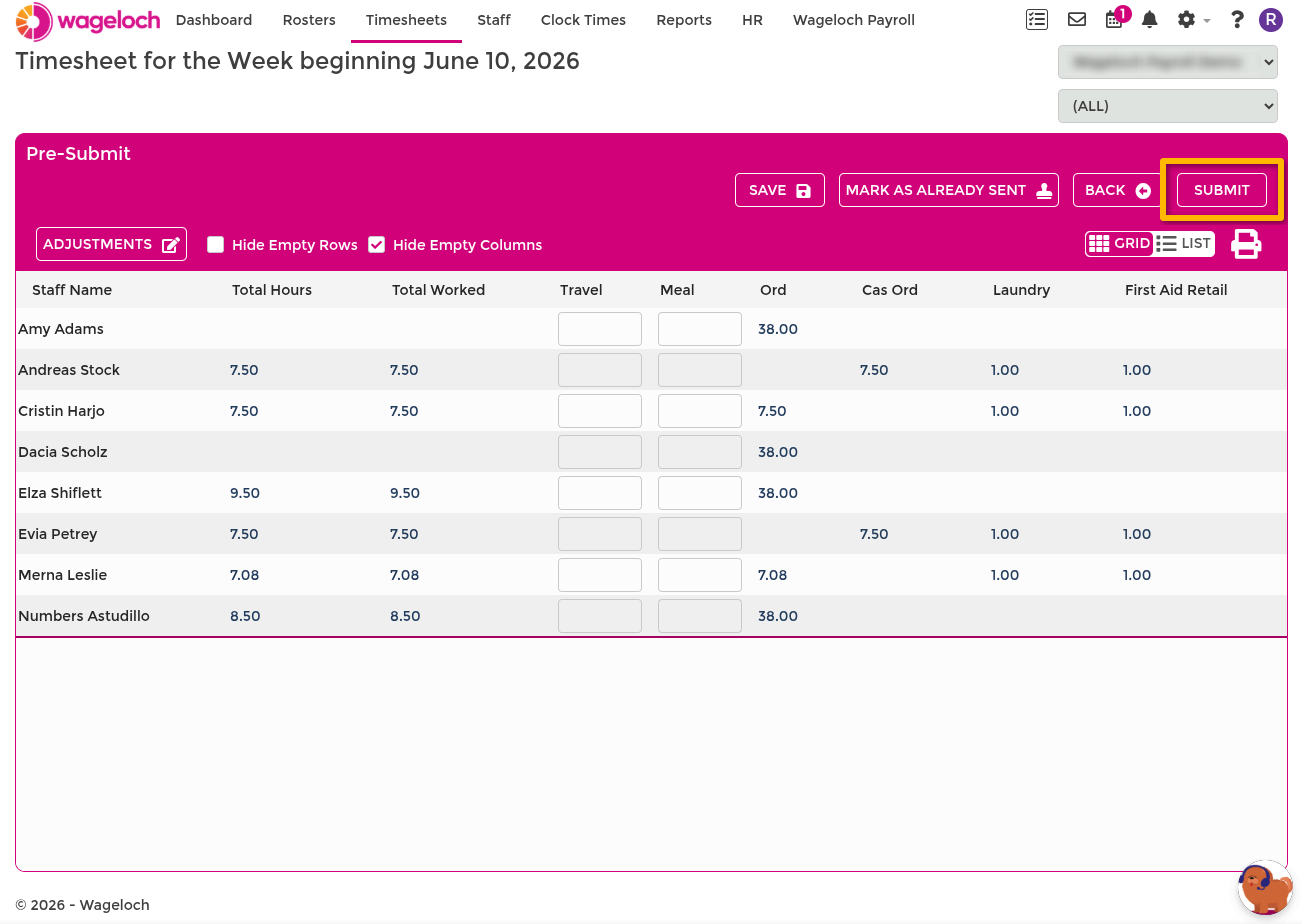Expand the blurred company dropdown
1302x924 pixels.
[1168, 62]
